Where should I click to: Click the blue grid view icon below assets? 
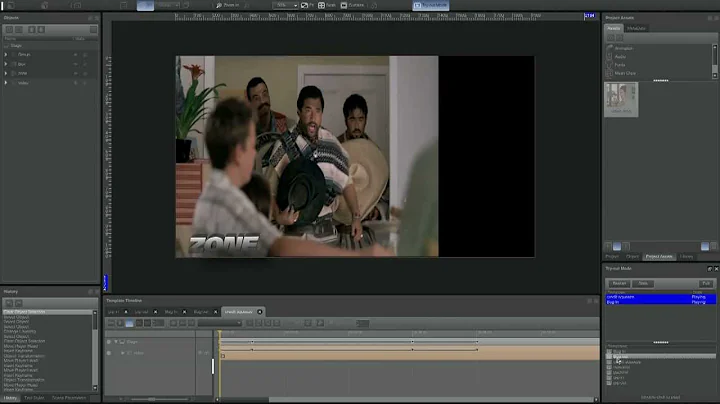(617, 247)
